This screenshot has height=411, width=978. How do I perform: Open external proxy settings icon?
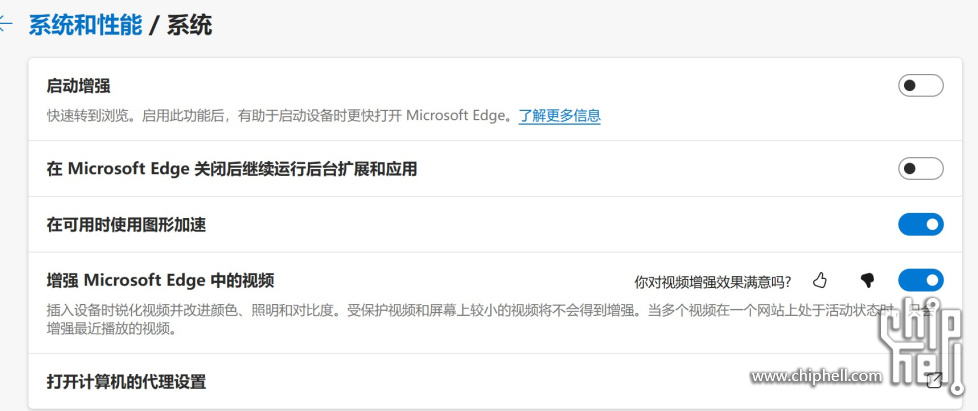click(x=934, y=380)
